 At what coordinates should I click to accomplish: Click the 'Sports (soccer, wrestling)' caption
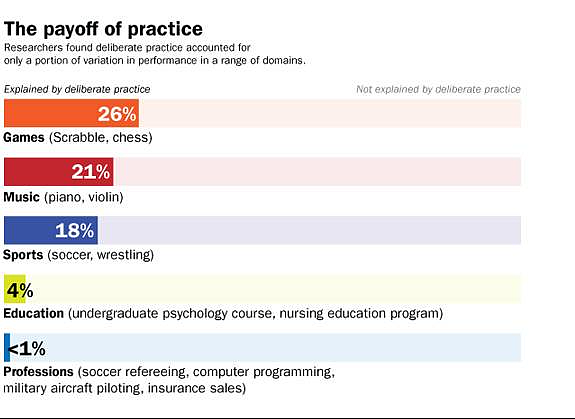[78, 255]
